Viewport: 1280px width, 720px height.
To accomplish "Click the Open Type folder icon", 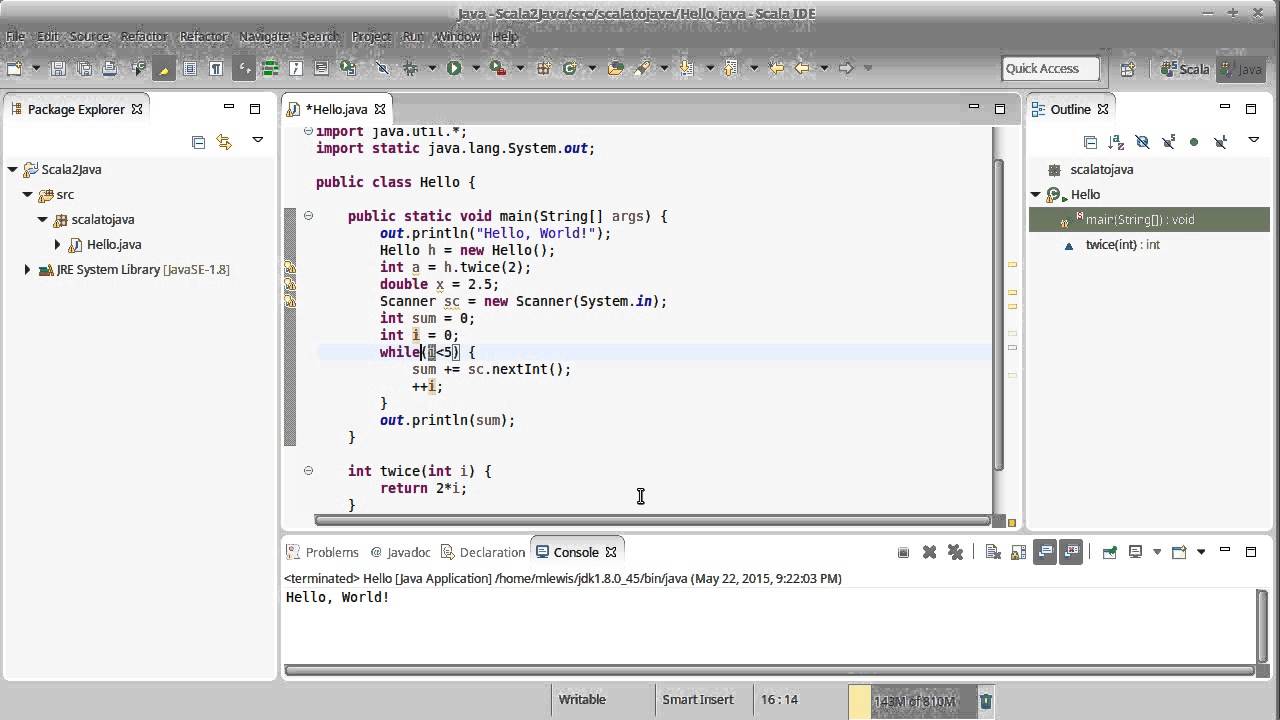I will [615, 68].
